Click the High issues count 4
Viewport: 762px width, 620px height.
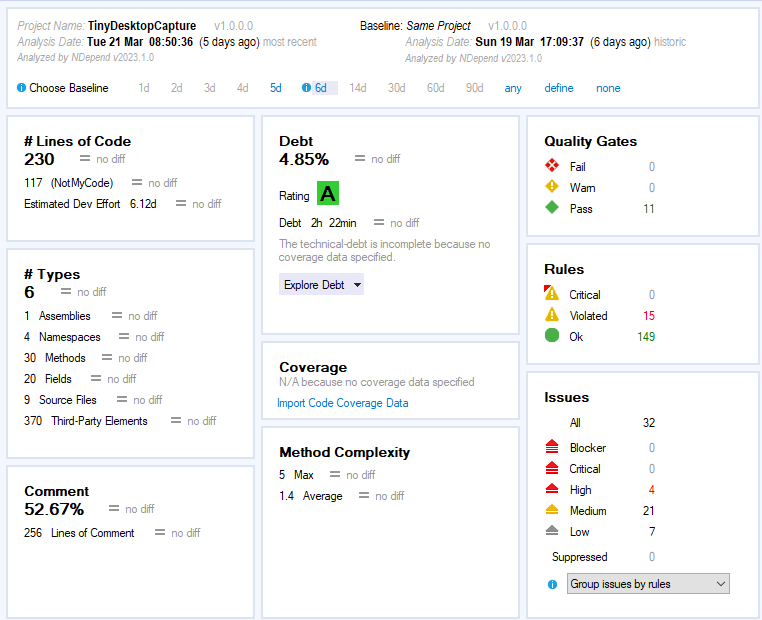[x=652, y=490]
